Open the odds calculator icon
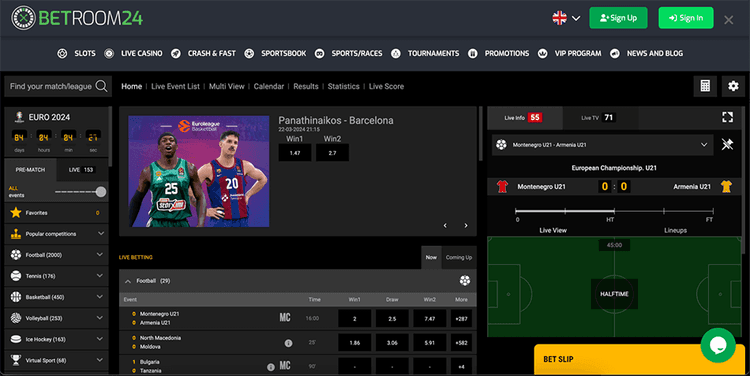This screenshot has height=376, width=750. pos(705,86)
